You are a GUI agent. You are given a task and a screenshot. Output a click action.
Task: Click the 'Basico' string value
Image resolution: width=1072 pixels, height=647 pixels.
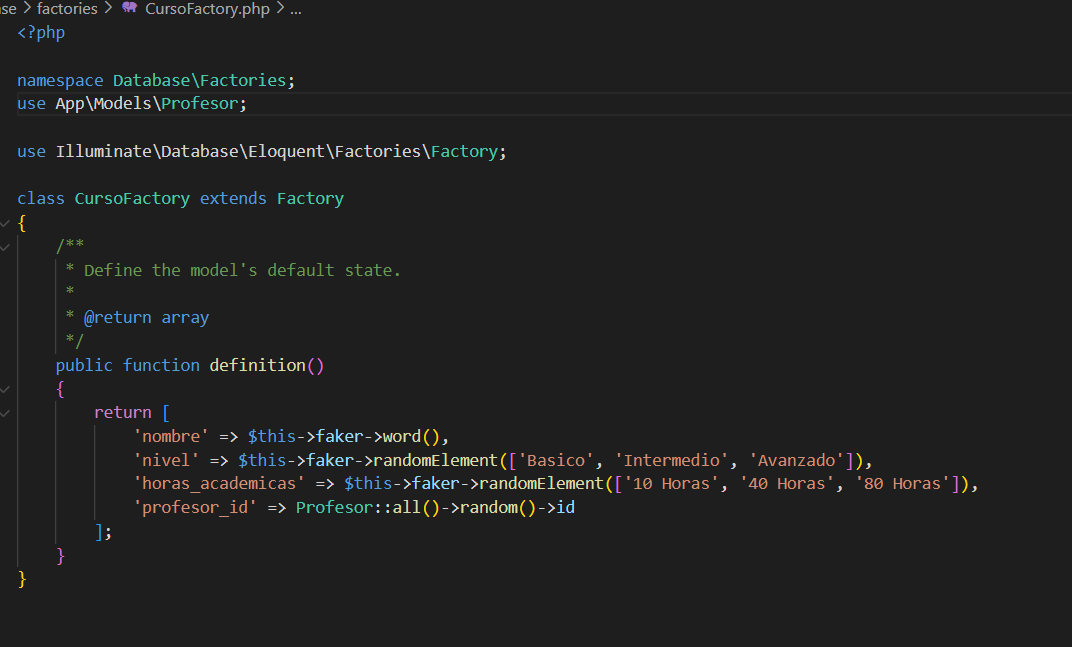557,460
